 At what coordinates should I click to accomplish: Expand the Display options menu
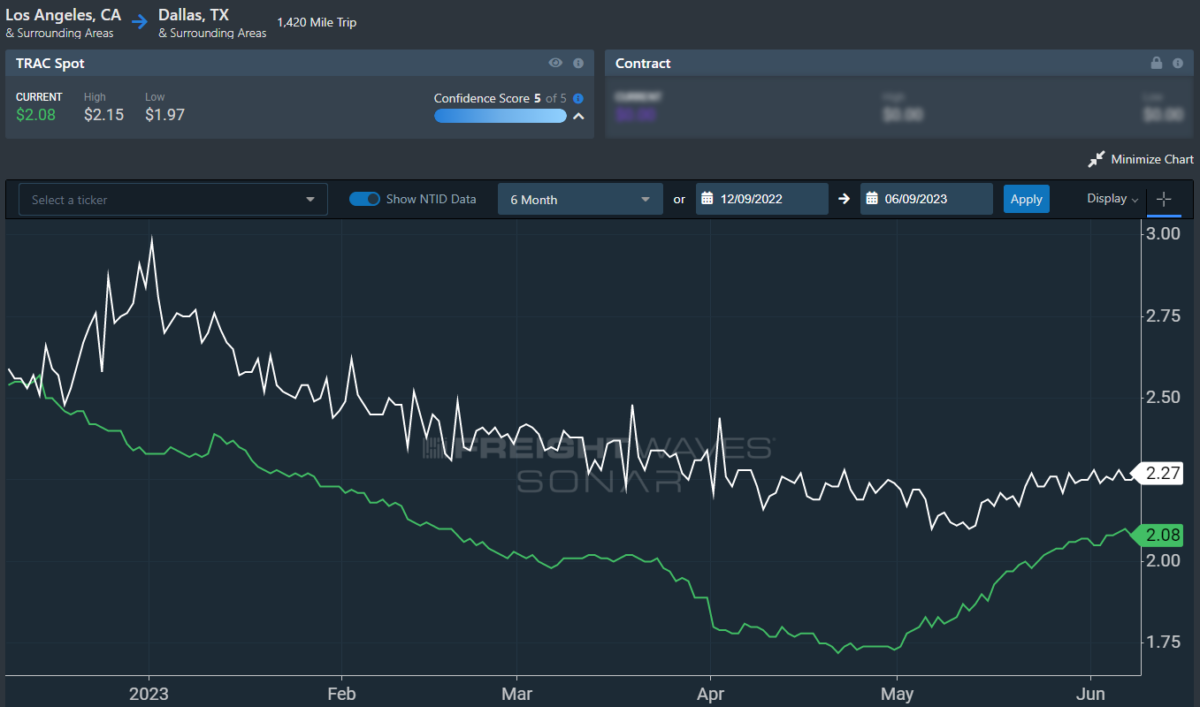(x=1112, y=199)
